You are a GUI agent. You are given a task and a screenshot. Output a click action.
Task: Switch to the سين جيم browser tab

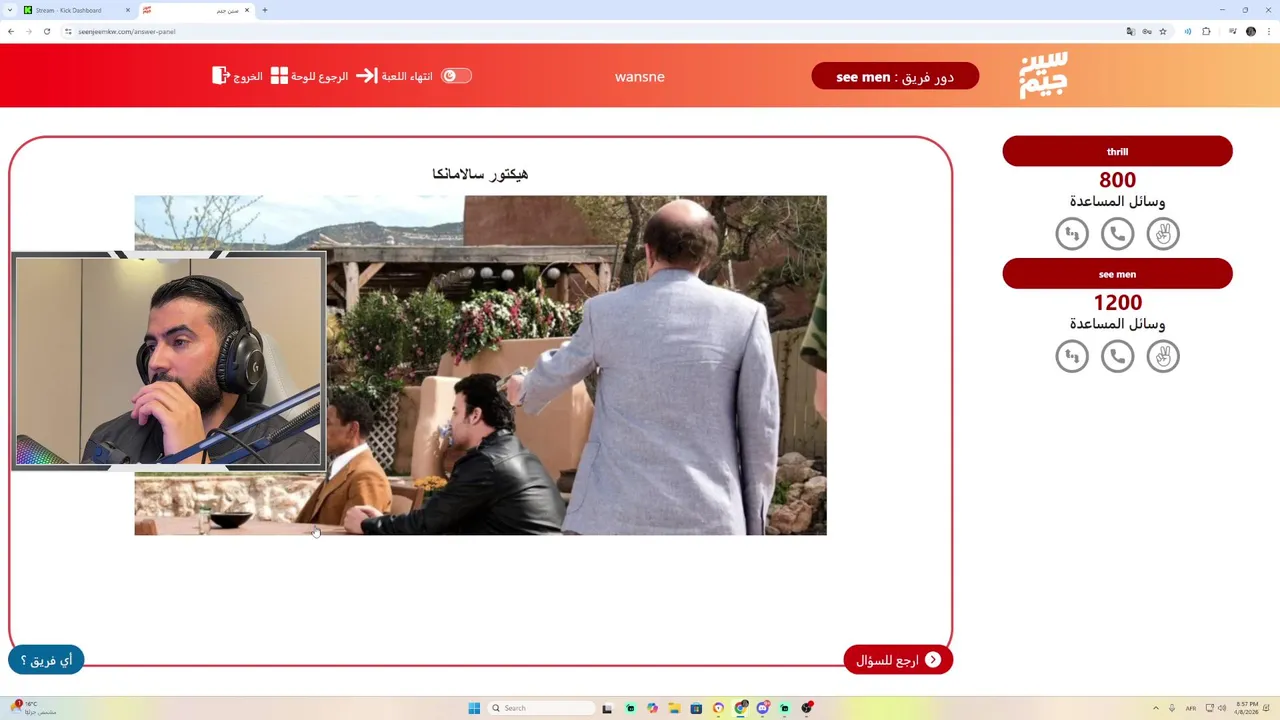coord(195,10)
